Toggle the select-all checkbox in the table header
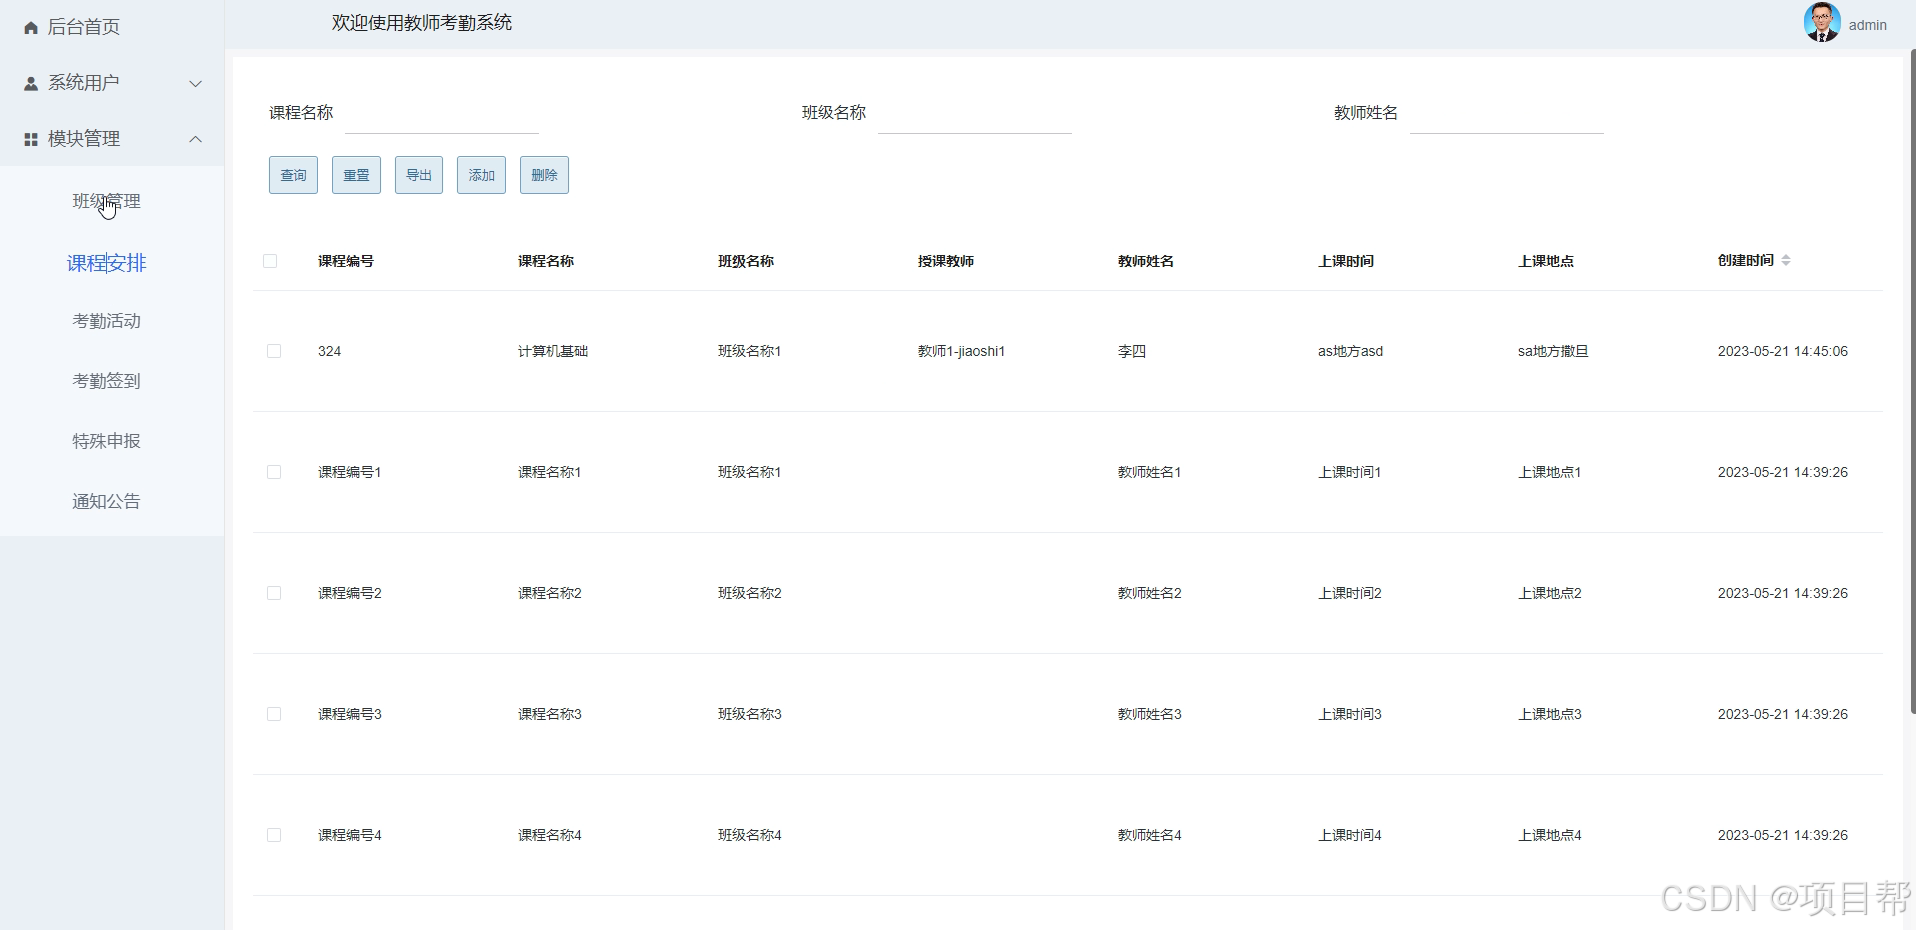 270,261
